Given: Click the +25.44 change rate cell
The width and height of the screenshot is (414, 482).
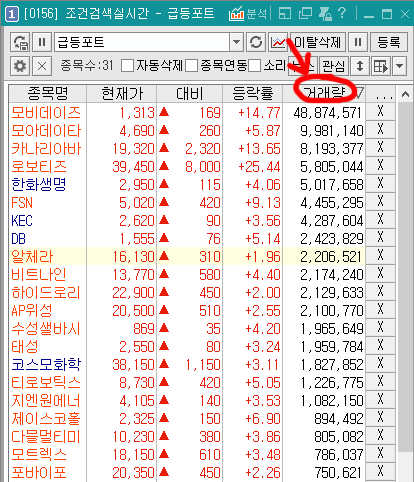Looking at the screenshot, I should point(259,167).
